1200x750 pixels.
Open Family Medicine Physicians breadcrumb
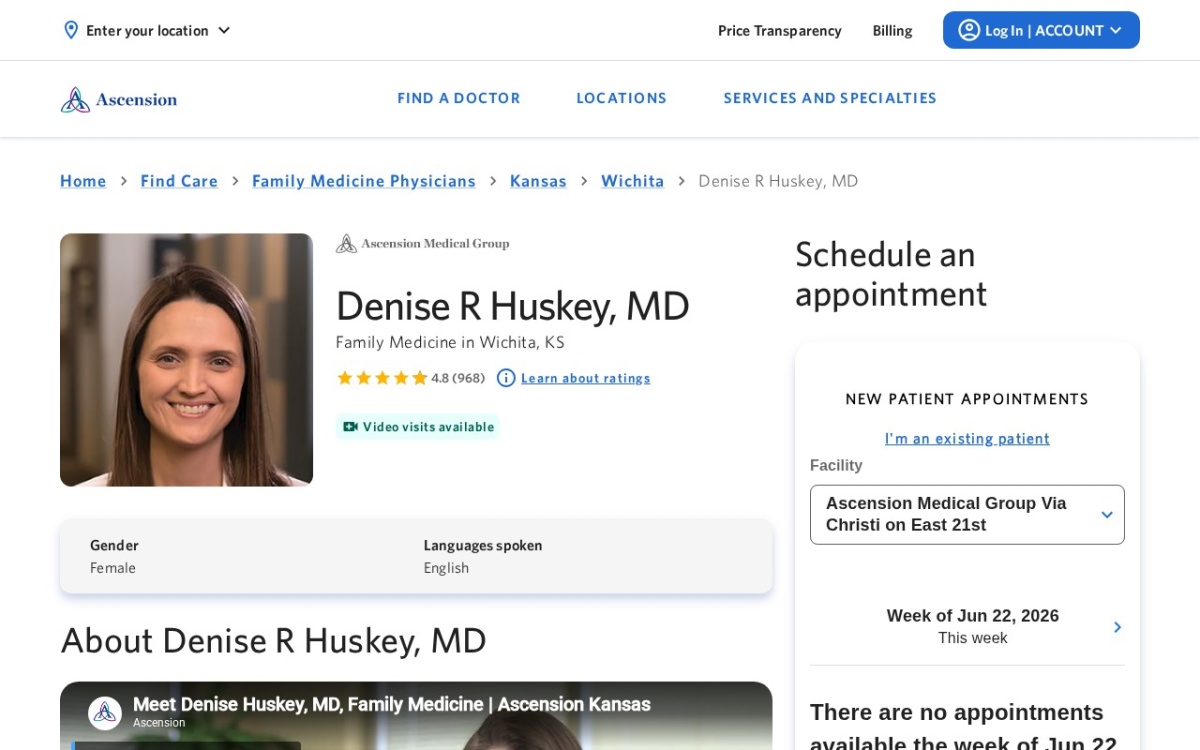pyautogui.click(x=364, y=181)
